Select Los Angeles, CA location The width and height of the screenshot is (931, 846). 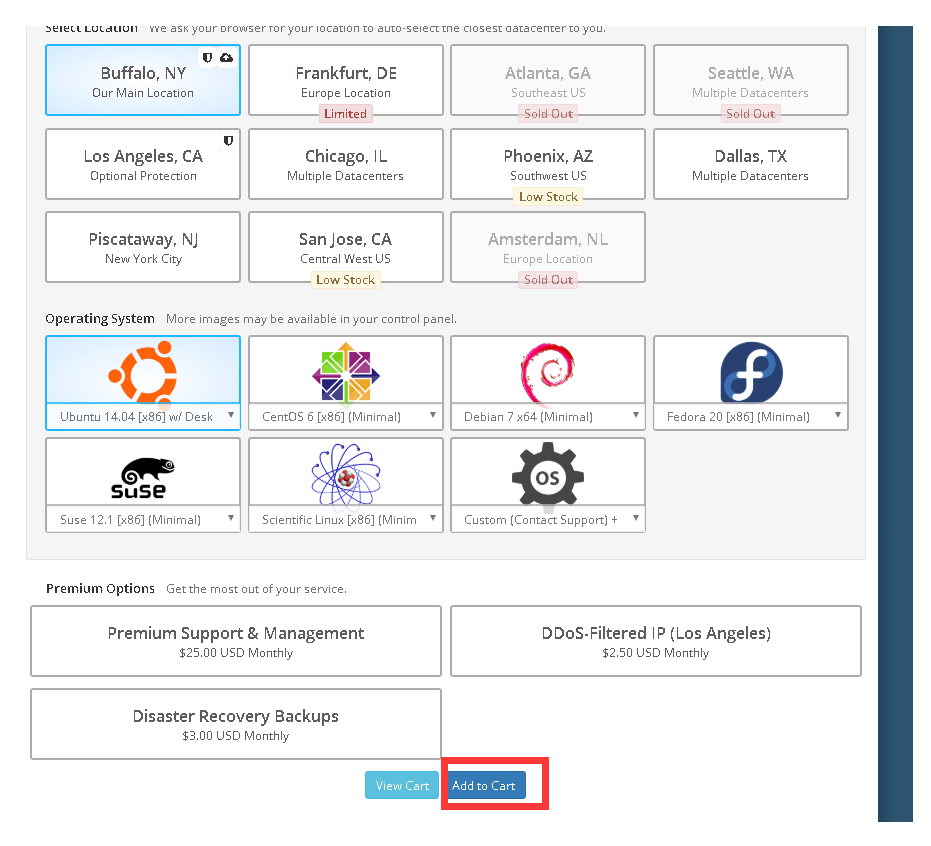143,164
